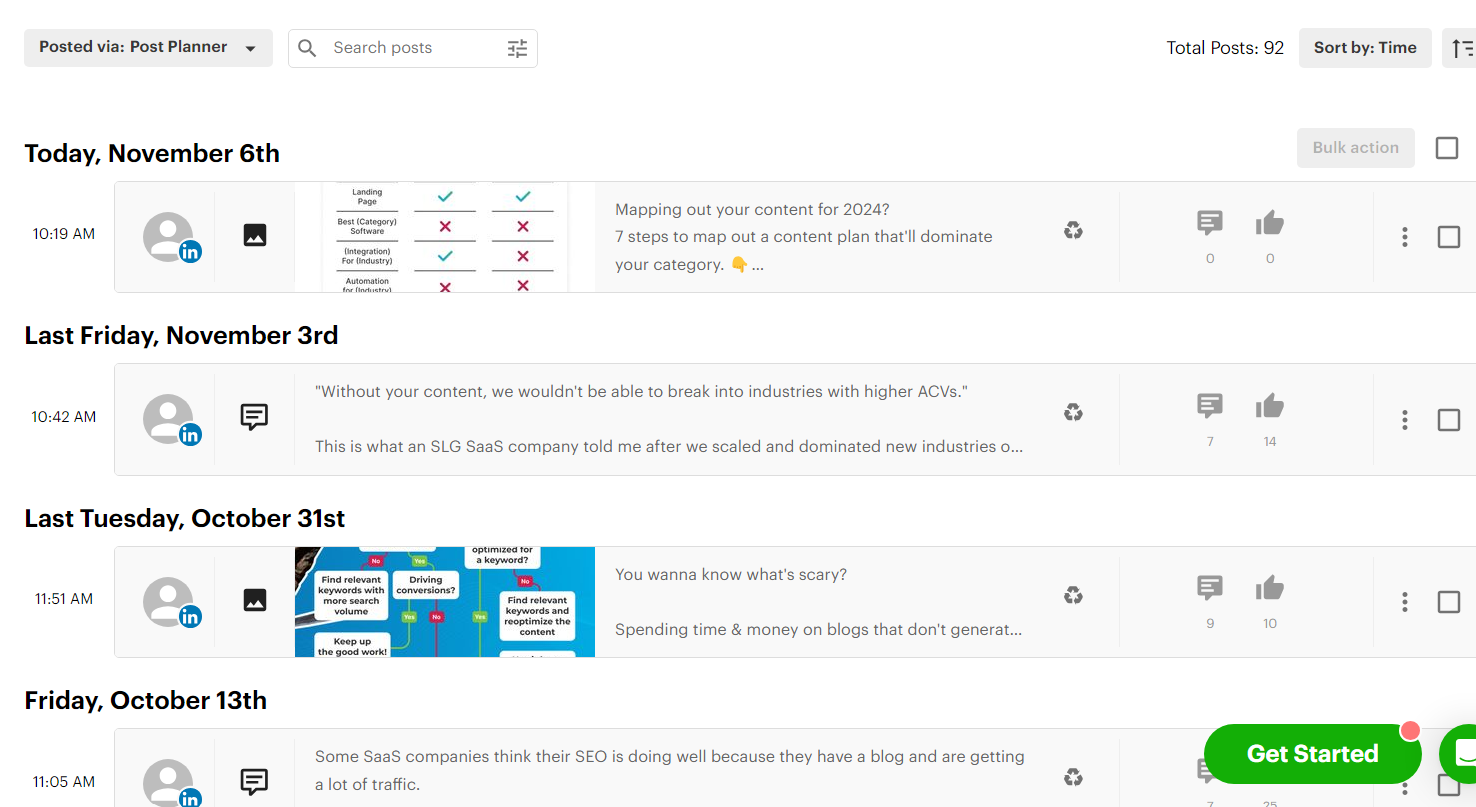Click LinkedIn avatar of 11:51 AM post
Viewport: 1476px width, 807px height.
(171, 602)
